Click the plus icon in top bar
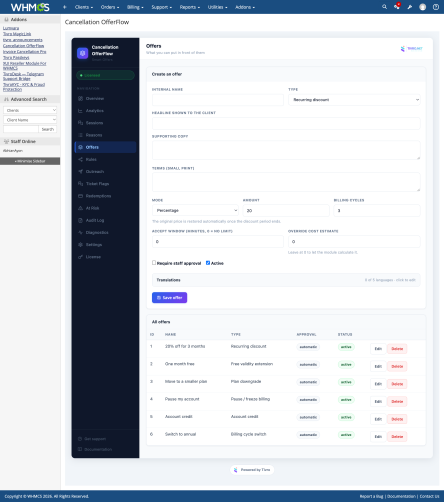 point(65,7)
